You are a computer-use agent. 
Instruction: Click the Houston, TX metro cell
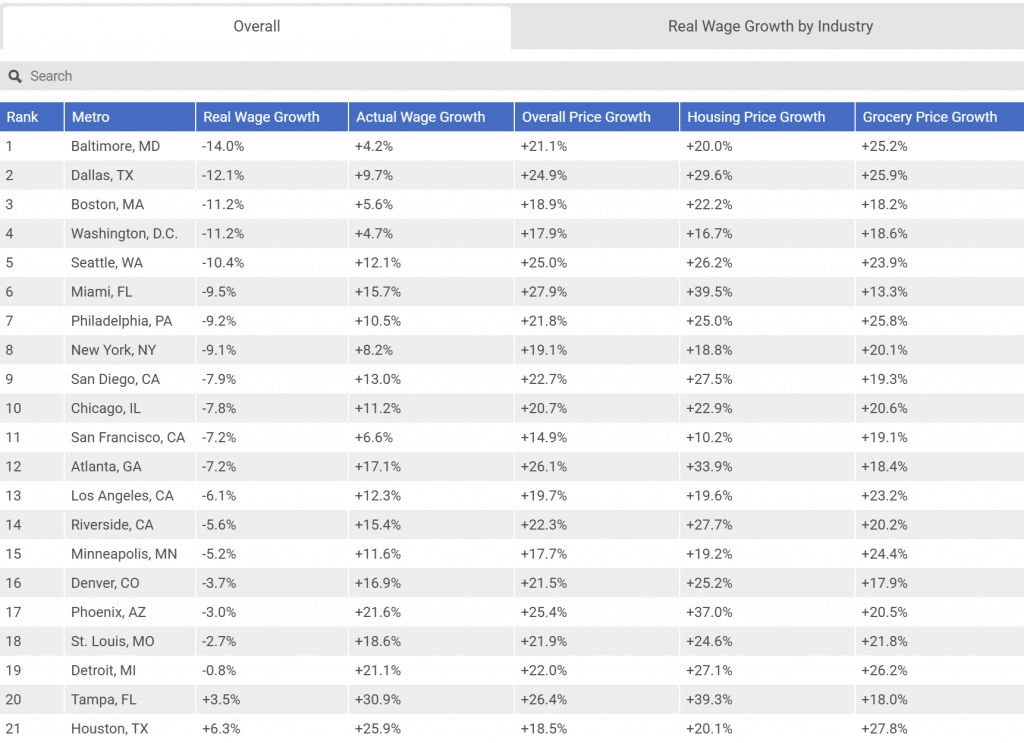[109, 728]
